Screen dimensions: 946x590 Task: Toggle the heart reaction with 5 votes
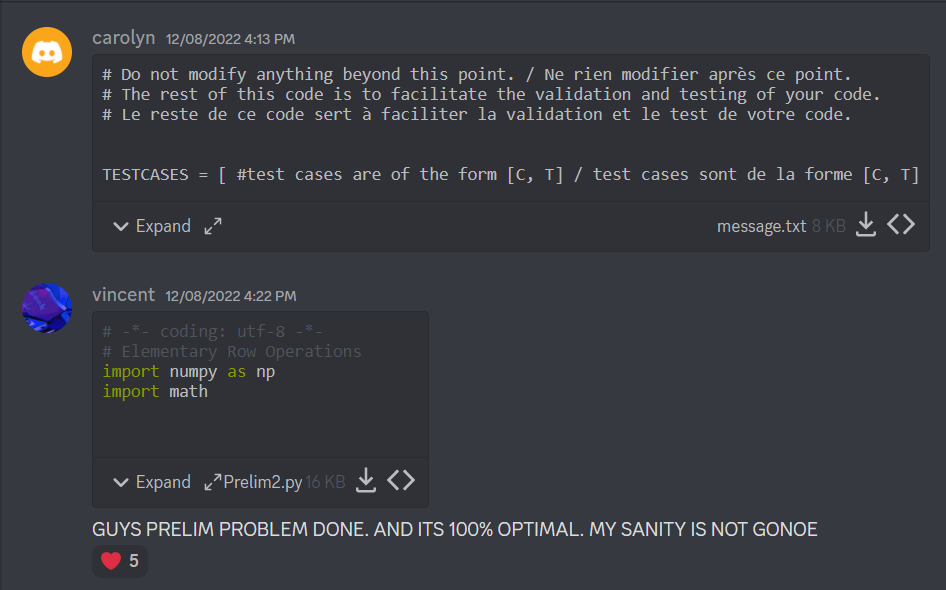click(x=119, y=561)
